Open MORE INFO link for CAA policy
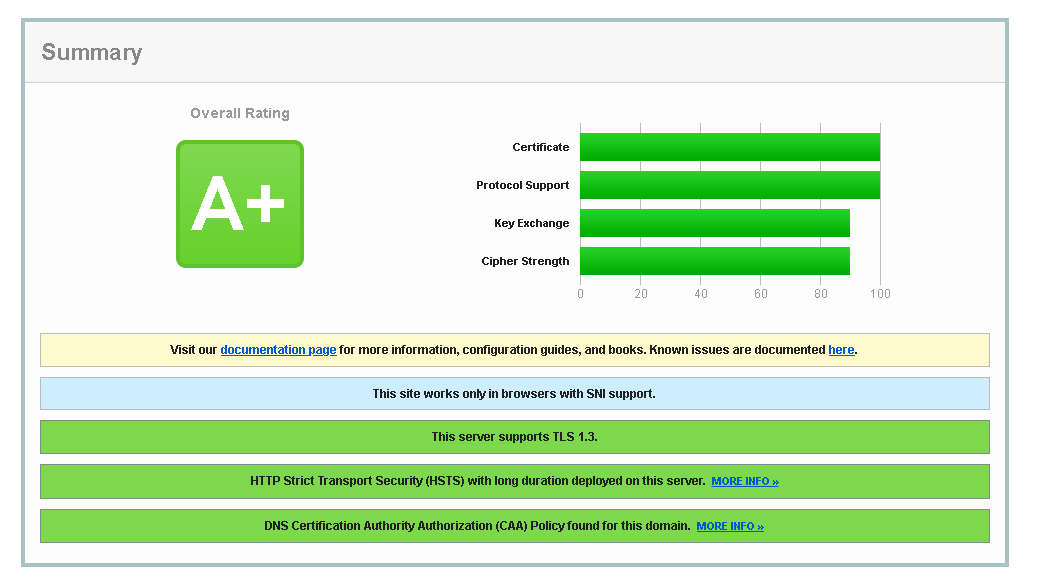The width and height of the screenshot is (1037, 583). (730, 526)
